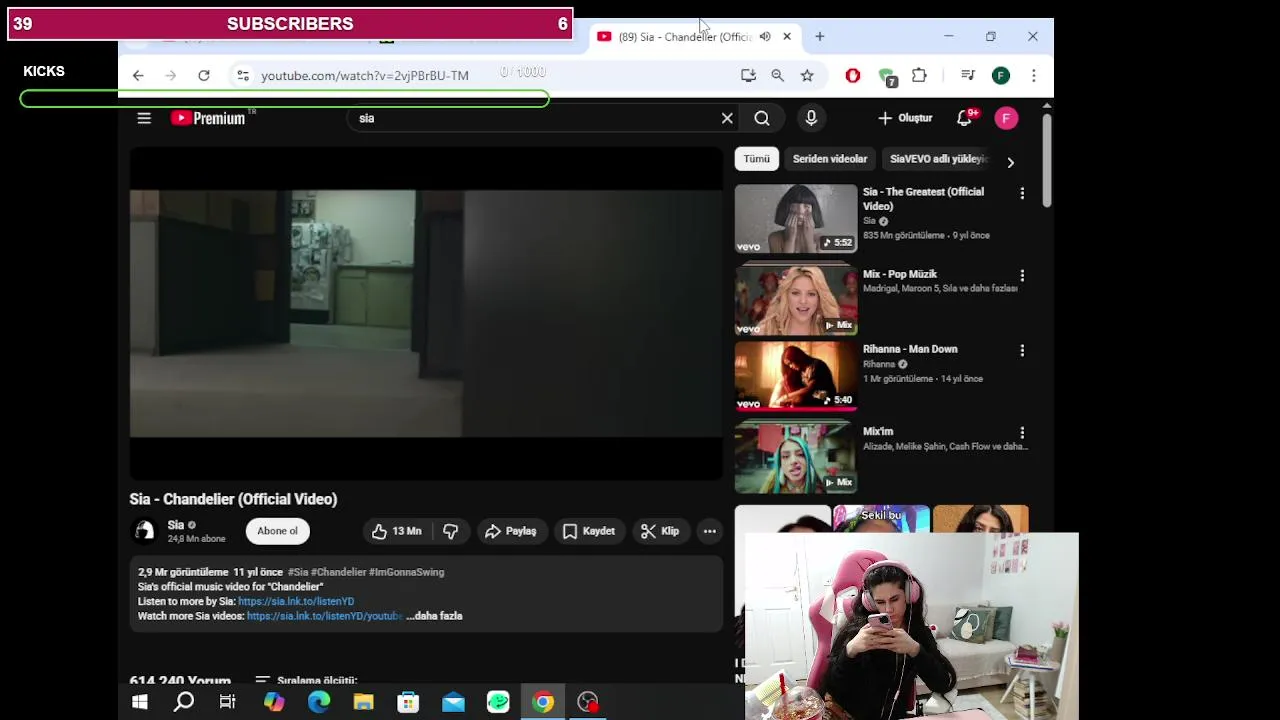
Task: Open the YouTube account avatar menu
Action: [x=1006, y=118]
